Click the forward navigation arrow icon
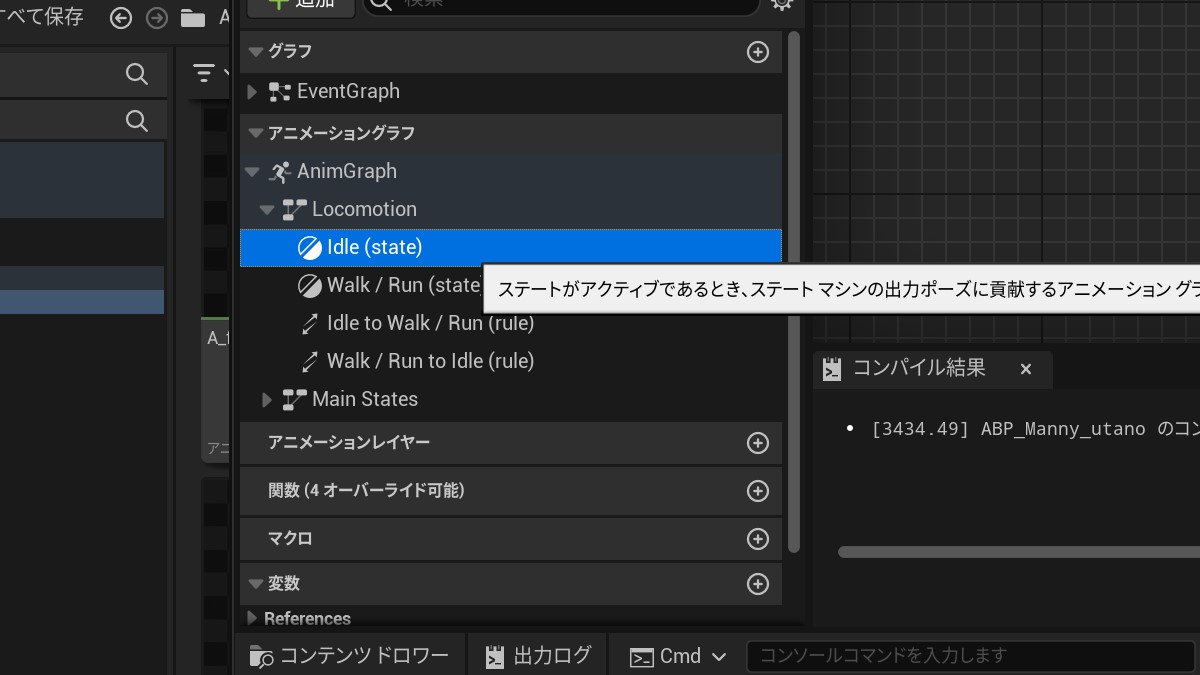 click(156, 18)
